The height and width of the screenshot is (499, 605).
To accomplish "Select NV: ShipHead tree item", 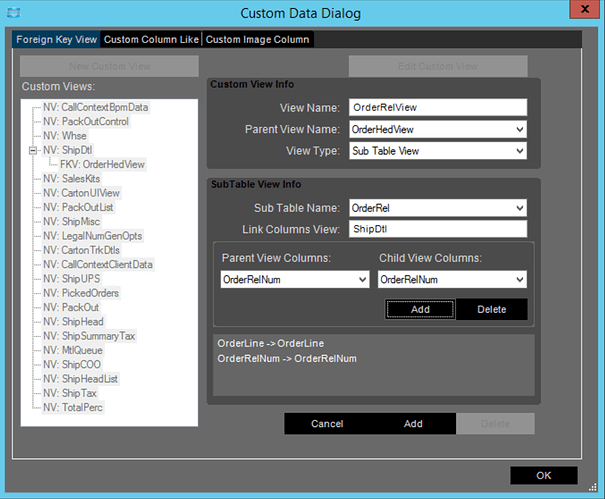I will 73,321.
